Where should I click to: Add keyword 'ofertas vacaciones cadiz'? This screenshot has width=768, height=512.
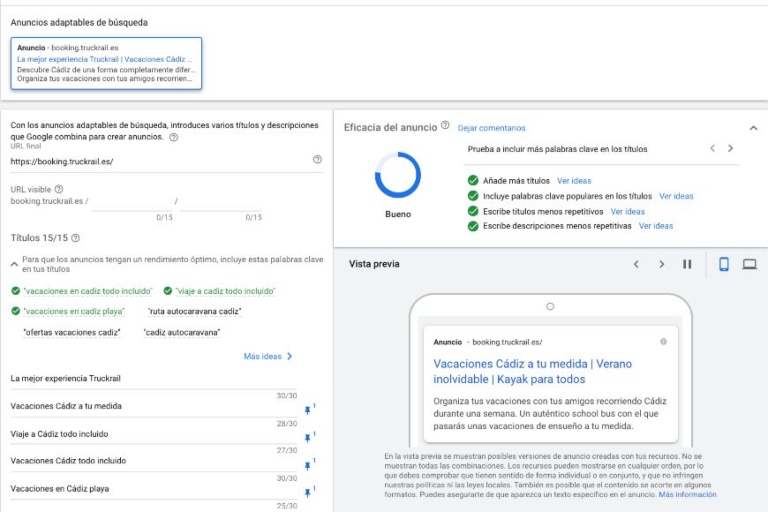(x=72, y=332)
